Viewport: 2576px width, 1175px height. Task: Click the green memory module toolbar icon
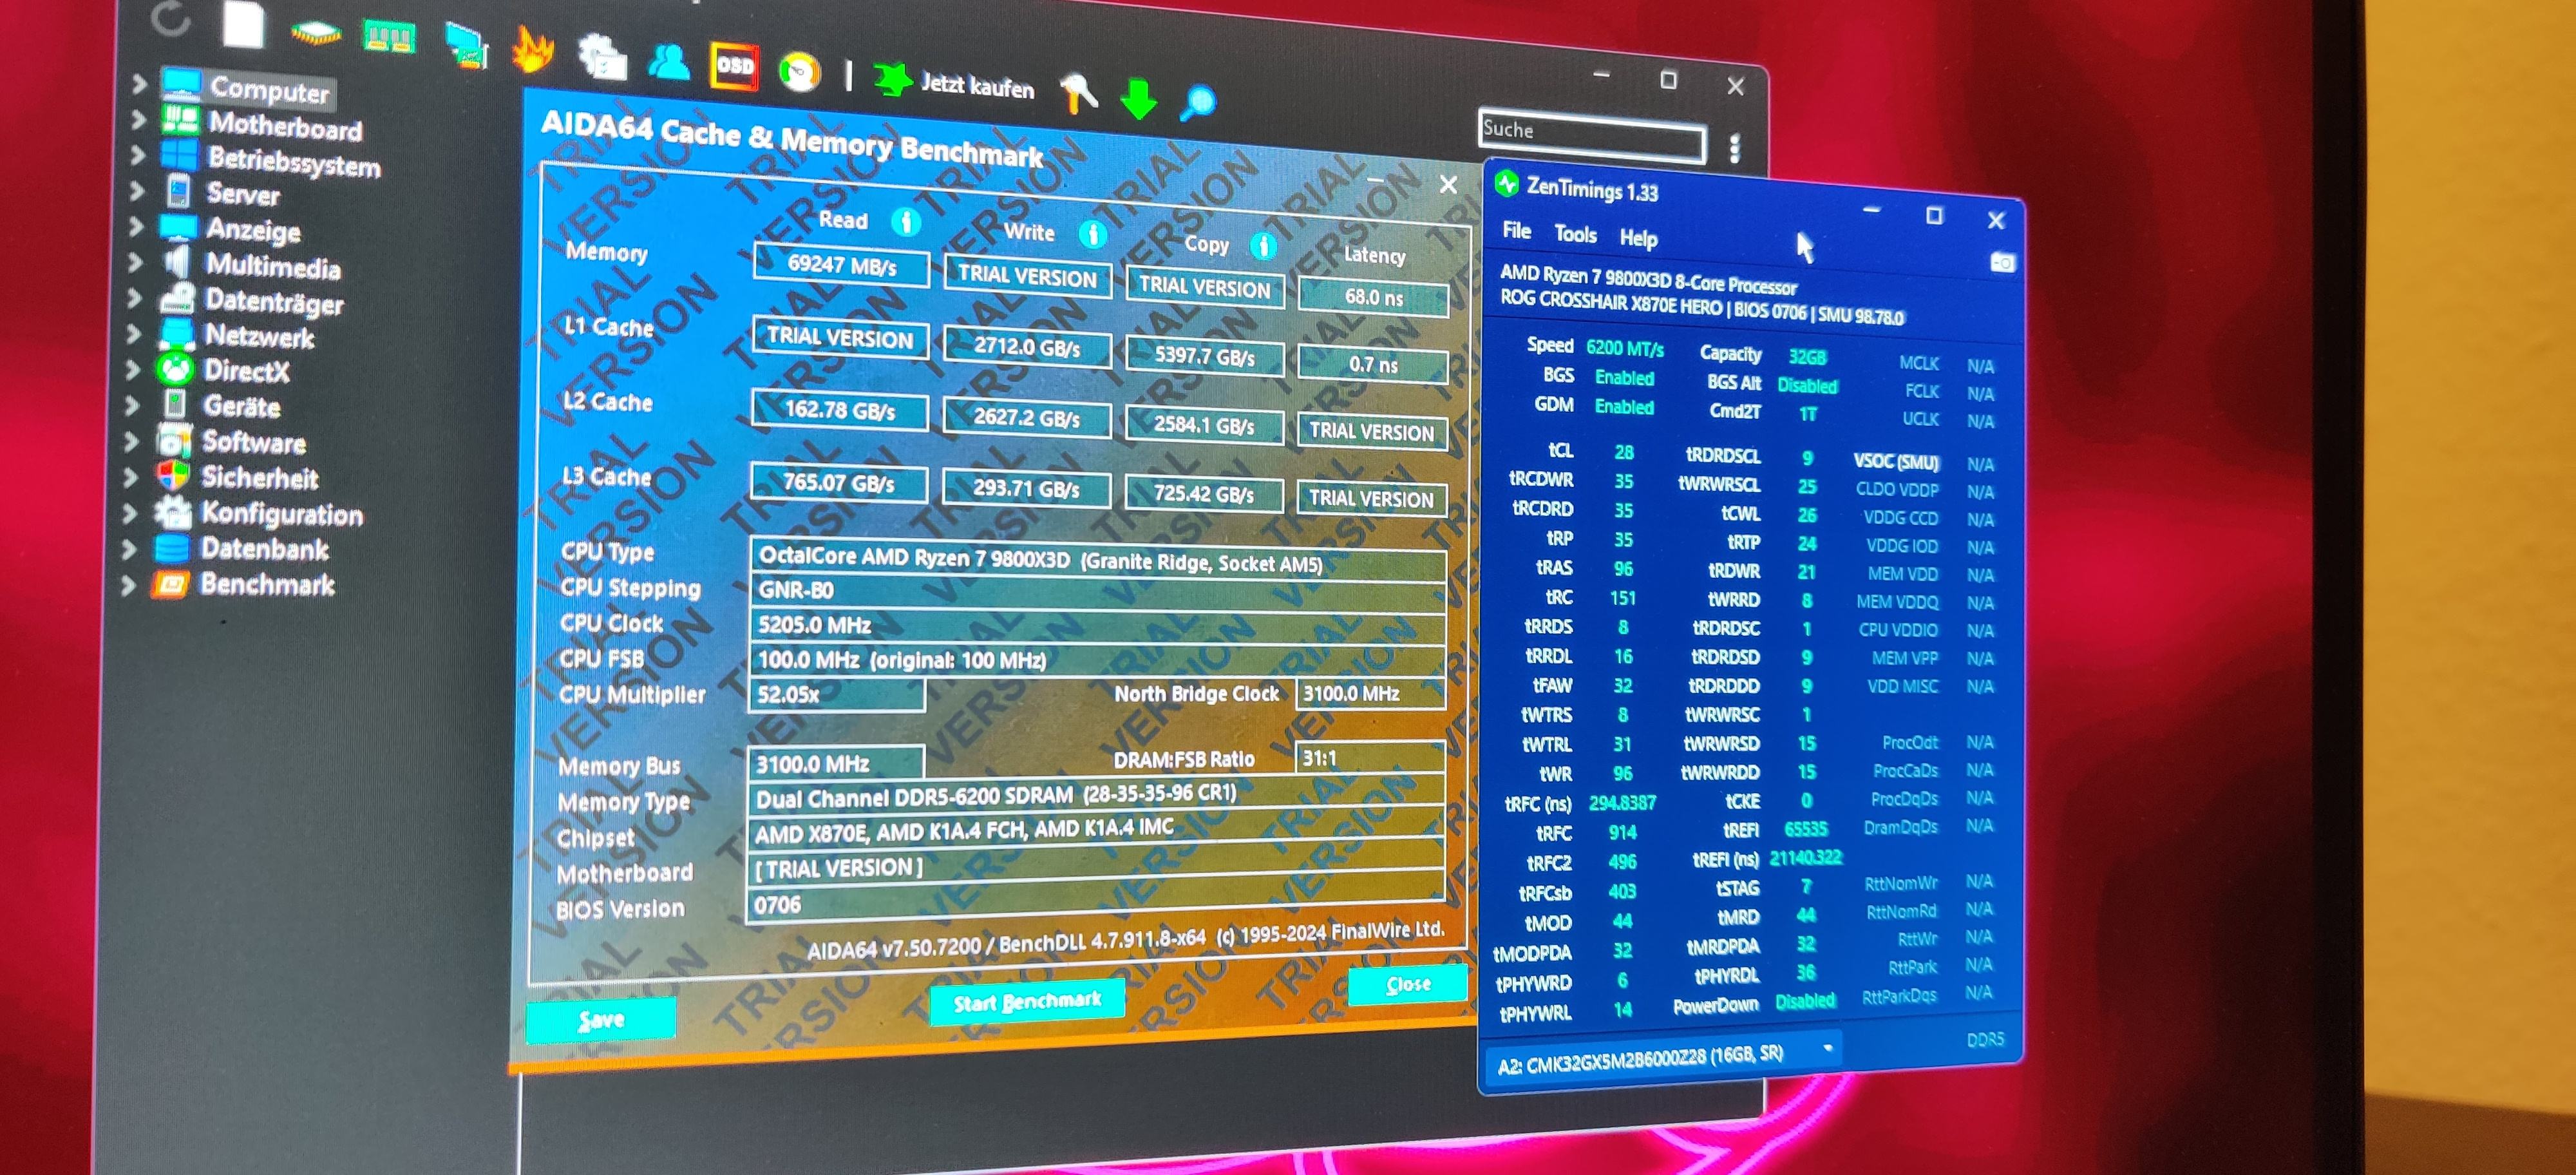389,38
